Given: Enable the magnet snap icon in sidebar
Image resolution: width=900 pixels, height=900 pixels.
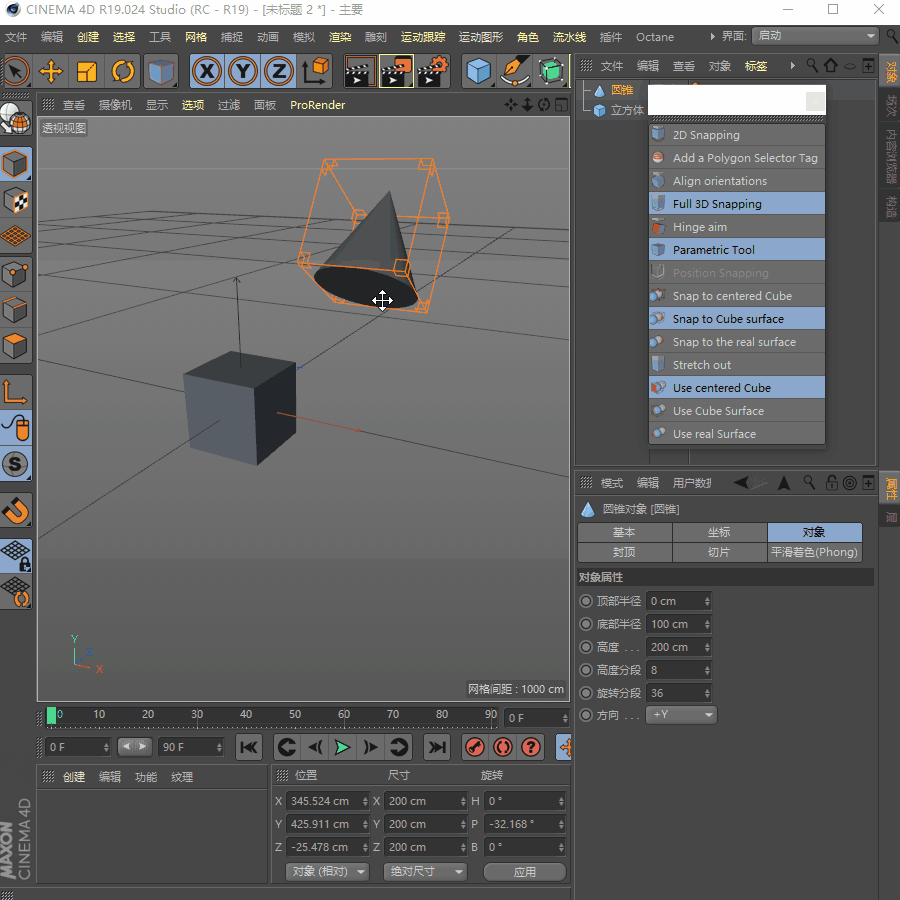Looking at the screenshot, I should pos(16,510).
